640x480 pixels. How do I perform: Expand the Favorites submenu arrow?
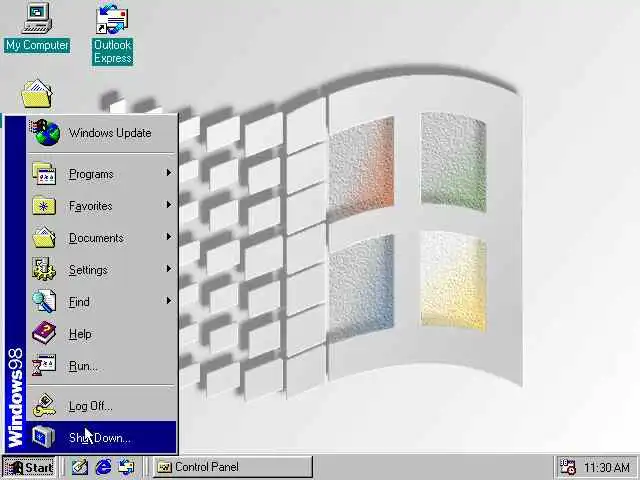(169, 205)
